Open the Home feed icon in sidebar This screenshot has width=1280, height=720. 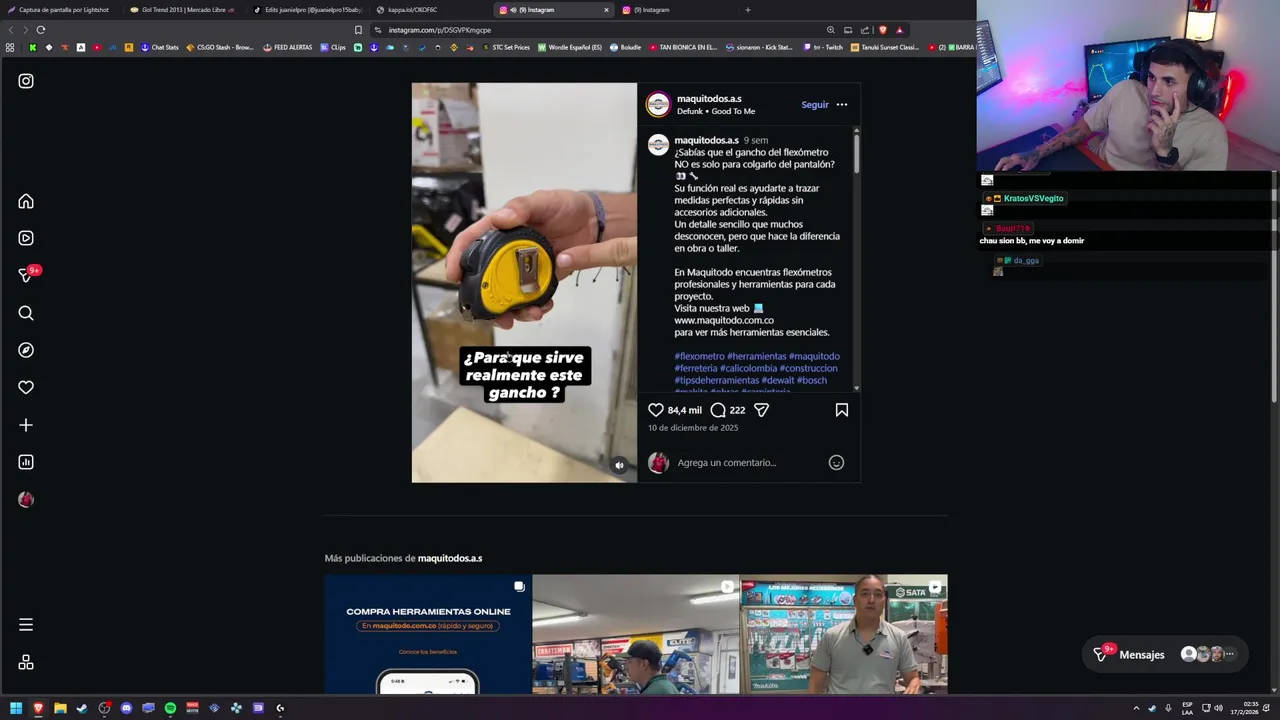[x=26, y=201]
